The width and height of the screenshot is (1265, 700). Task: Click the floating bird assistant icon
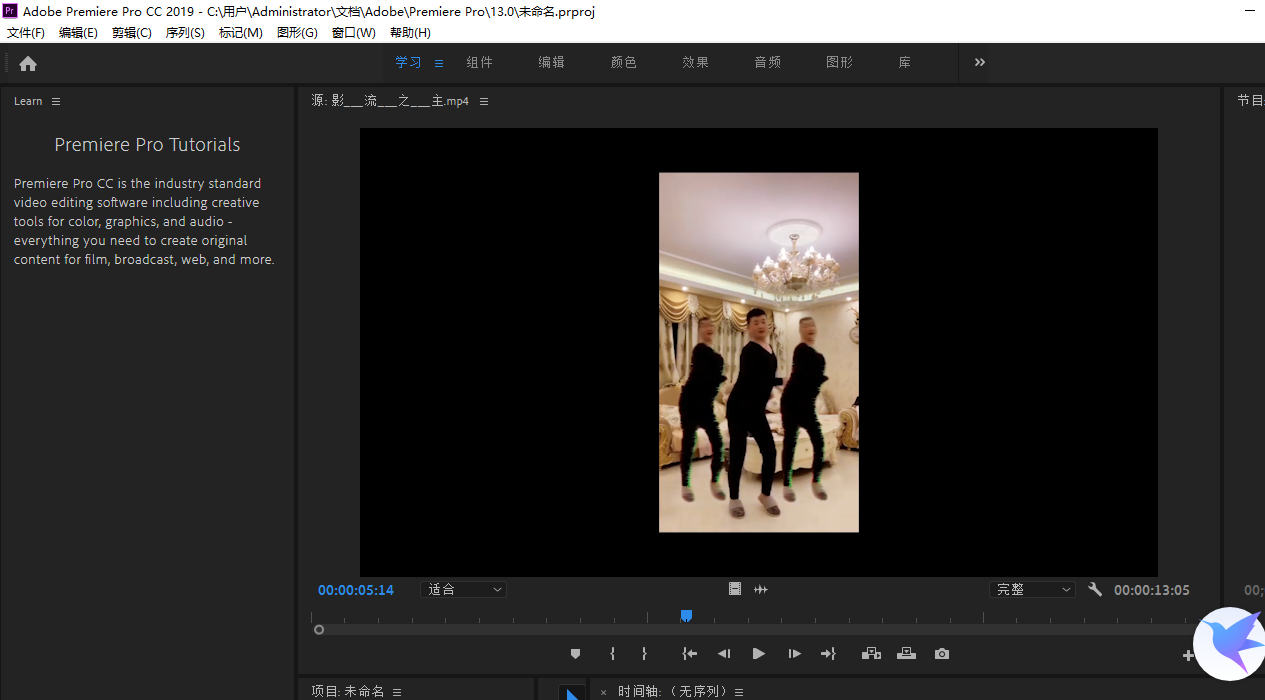pos(1230,643)
